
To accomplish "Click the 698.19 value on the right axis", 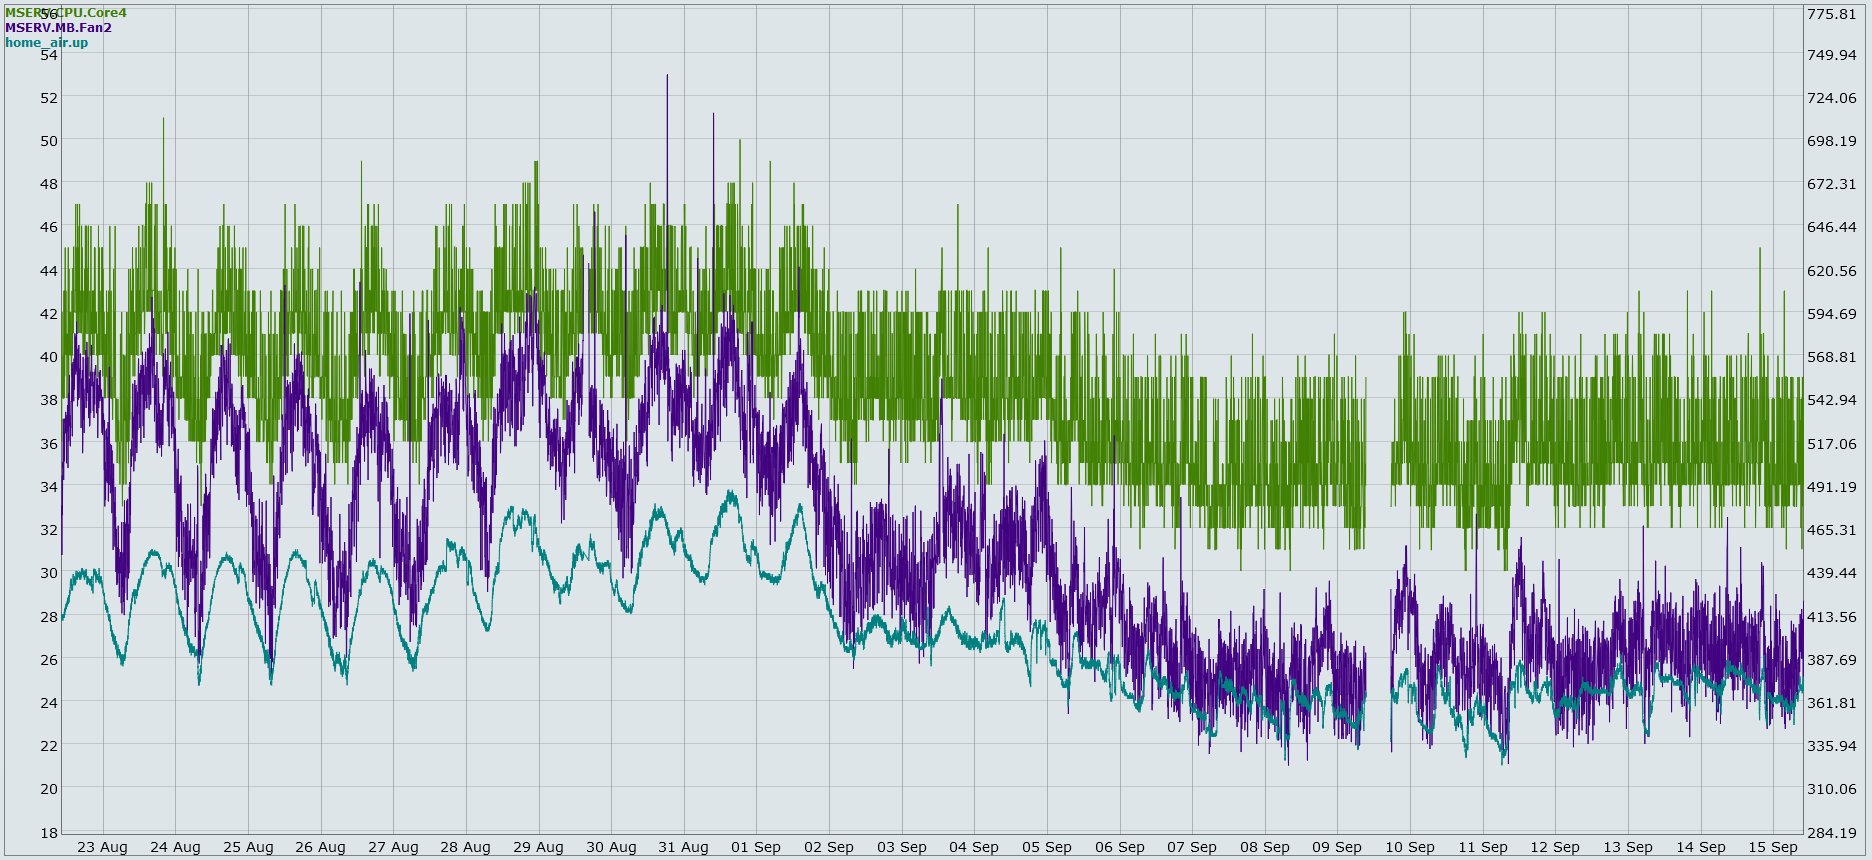I will [1832, 141].
